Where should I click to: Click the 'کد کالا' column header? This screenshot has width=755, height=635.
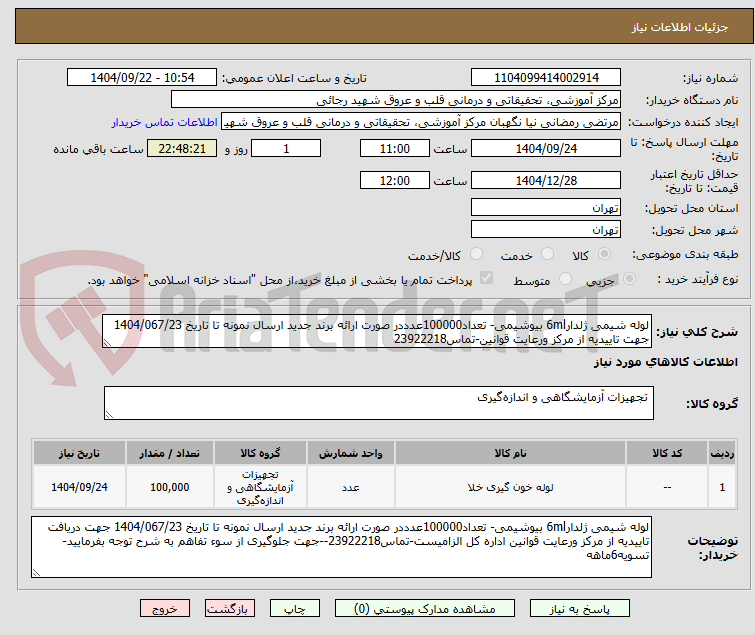(667, 453)
